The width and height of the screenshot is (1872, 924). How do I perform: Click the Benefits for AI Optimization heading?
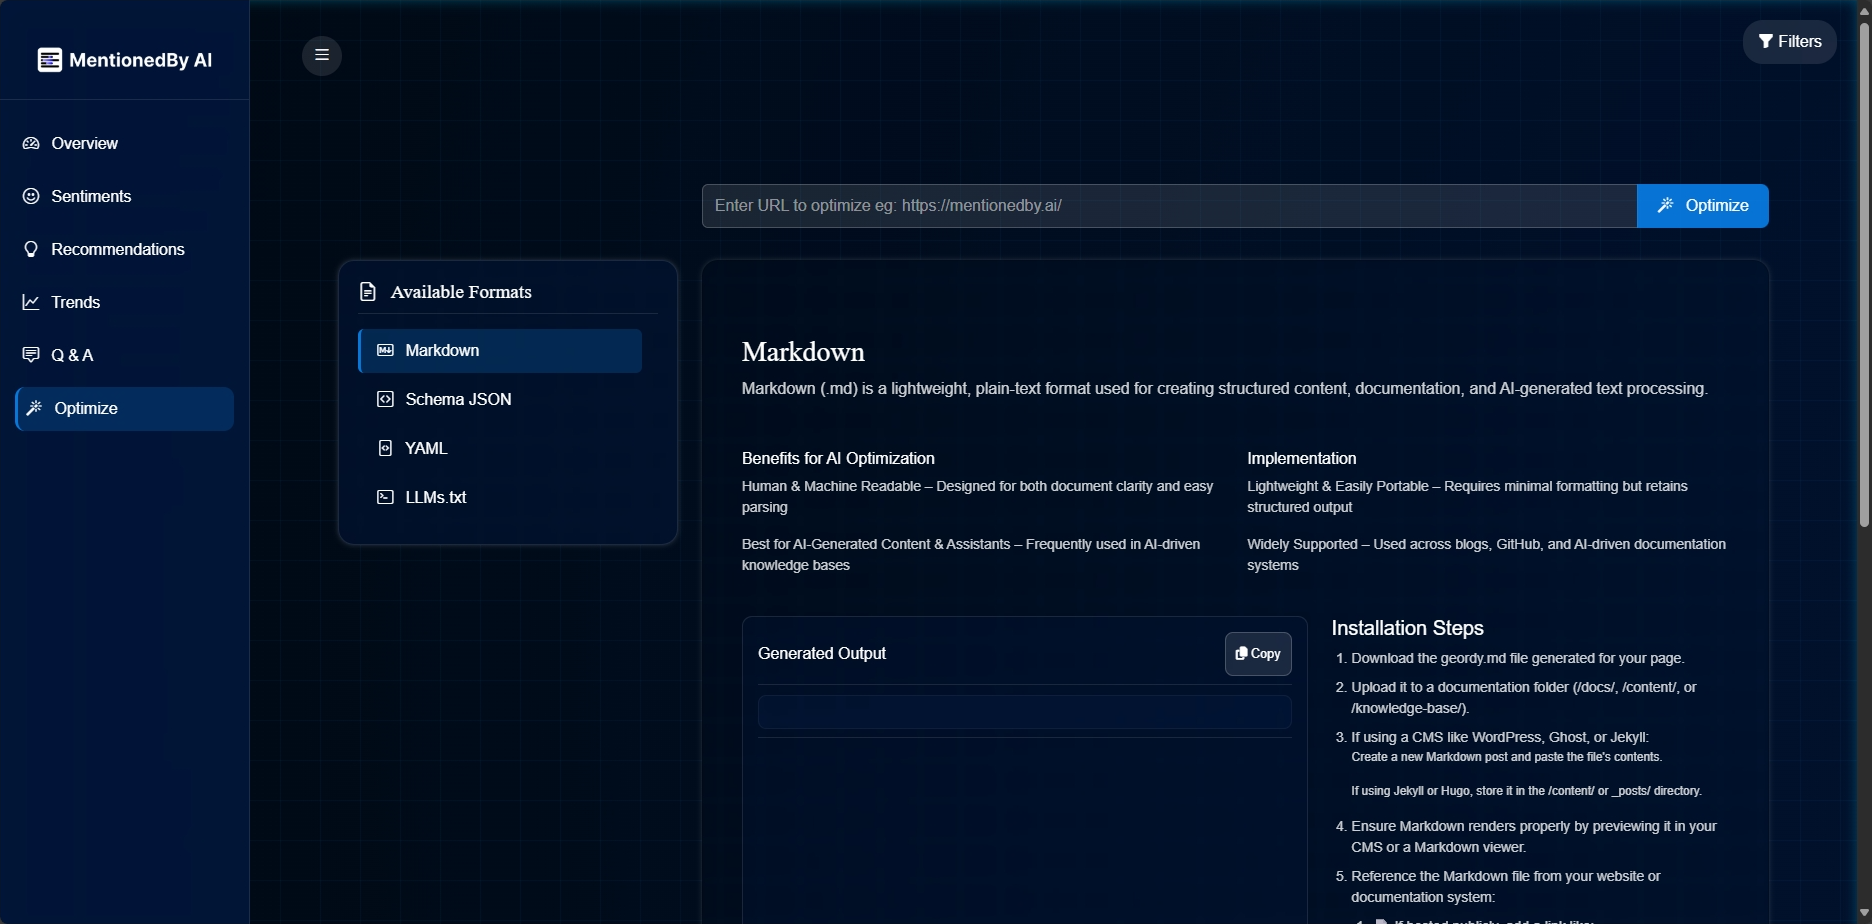click(x=838, y=458)
